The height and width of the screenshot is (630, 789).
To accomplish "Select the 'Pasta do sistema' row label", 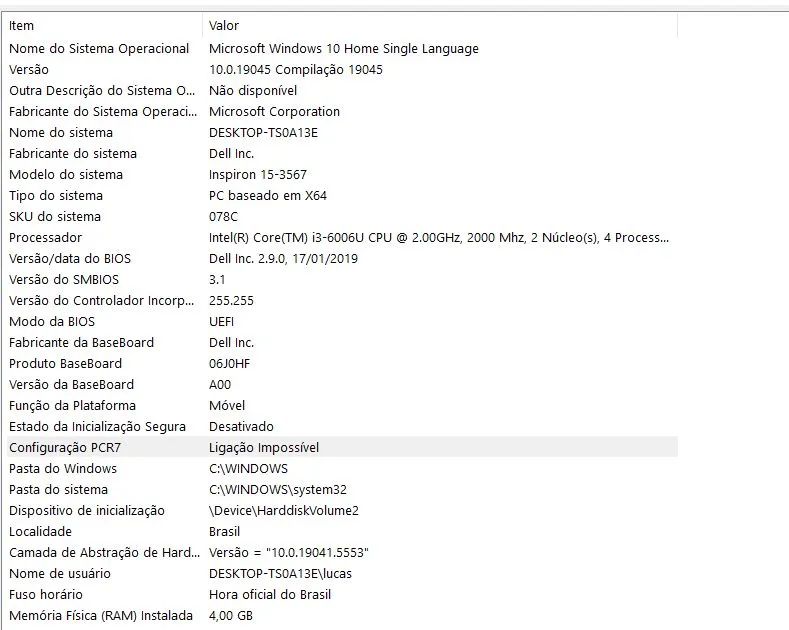I will pos(58,490).
